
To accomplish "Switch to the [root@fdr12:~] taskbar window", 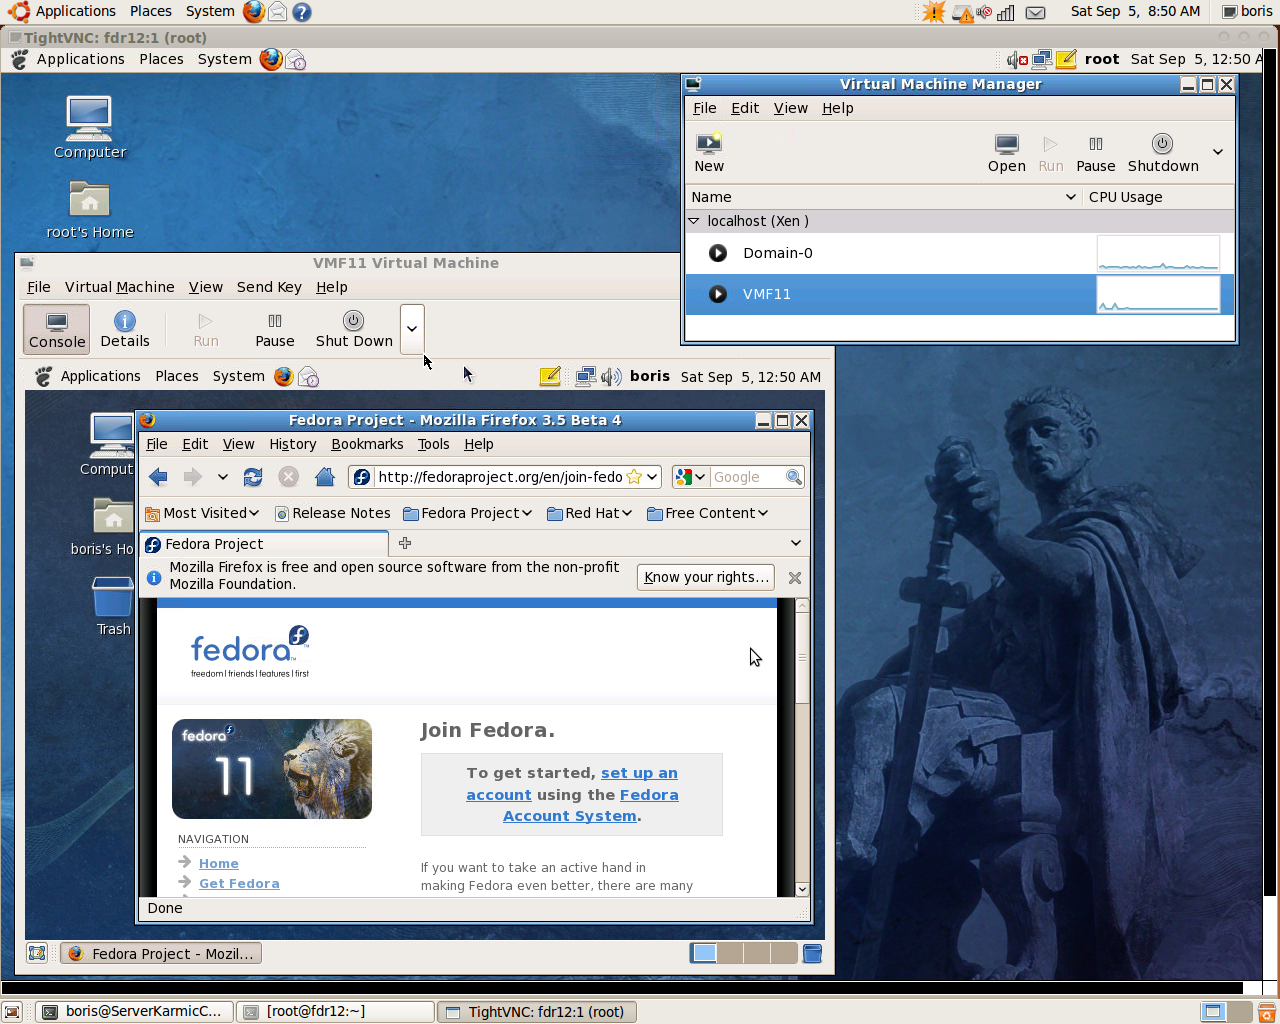I will point(335,1012).
